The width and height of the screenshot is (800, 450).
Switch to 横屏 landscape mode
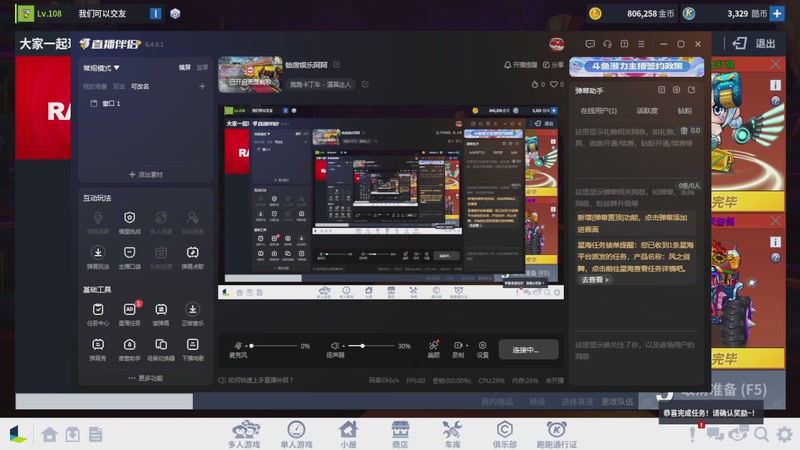[x=185, y=67]
